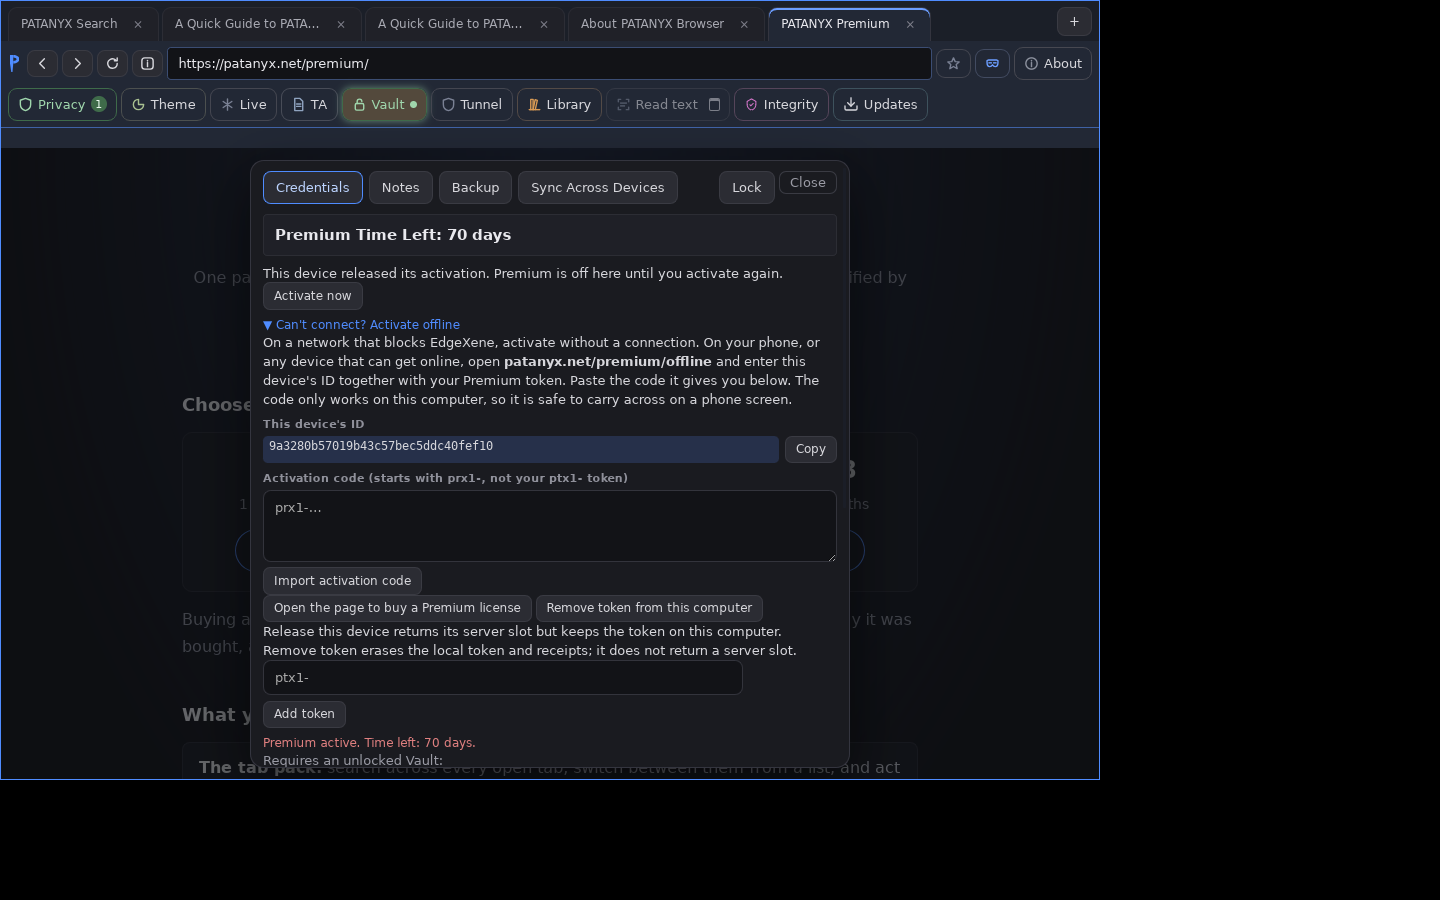This screenshot has height=900, width=1440.
Task: Select the Credentials tab in the Vault
Action: tap(312, 187)
